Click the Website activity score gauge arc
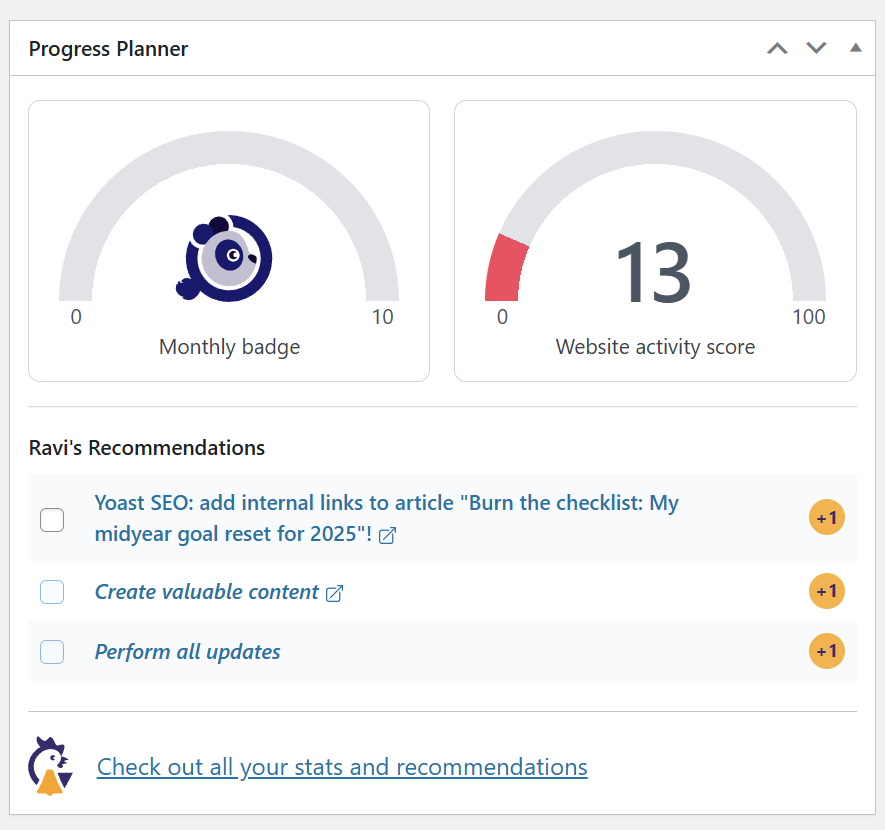This screenshot has width=885, height=830. (x=655, y=148)
